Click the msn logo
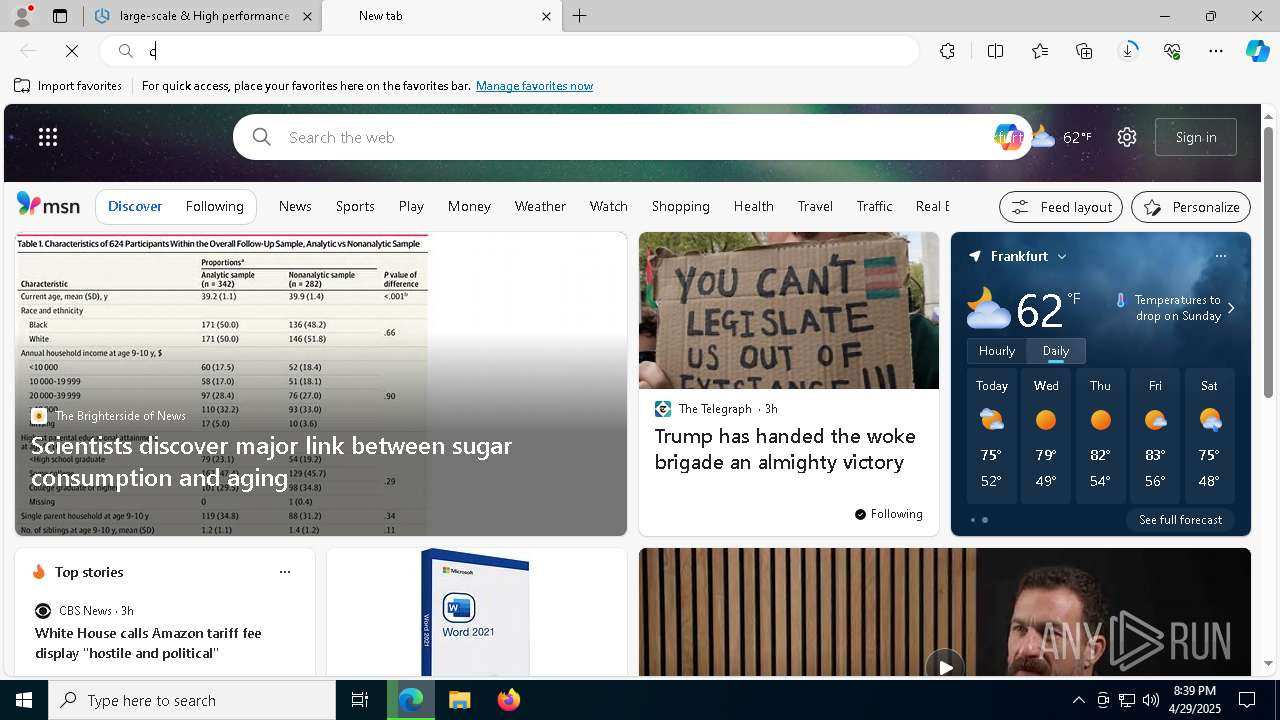The height and width of the screenshot is (720, 1280). [x=48, y=205]
